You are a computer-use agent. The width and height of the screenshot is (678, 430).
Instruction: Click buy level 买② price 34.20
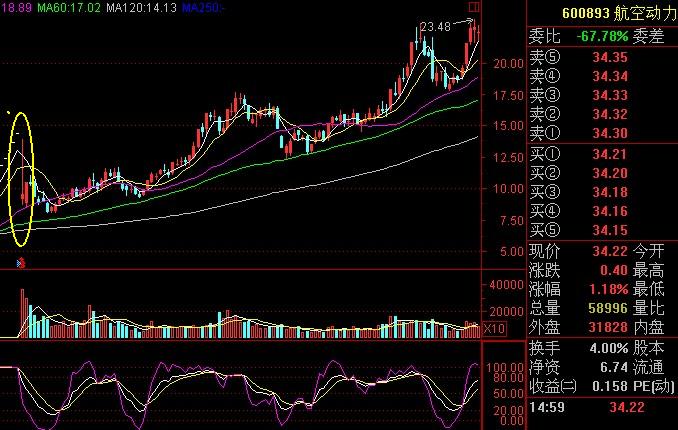pyautogui.click(x=610, y=173)
